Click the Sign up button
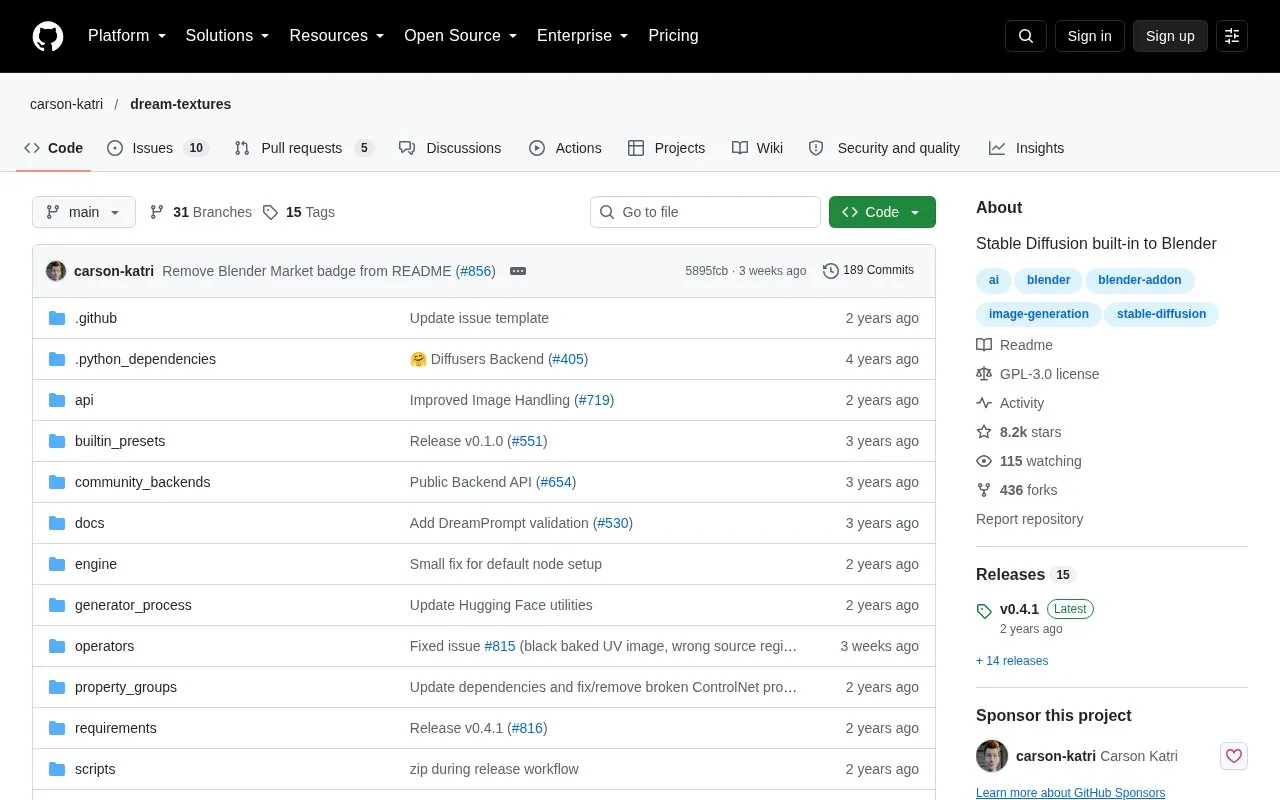This screenshot has height=800, width=1280. pos(1170,36)
